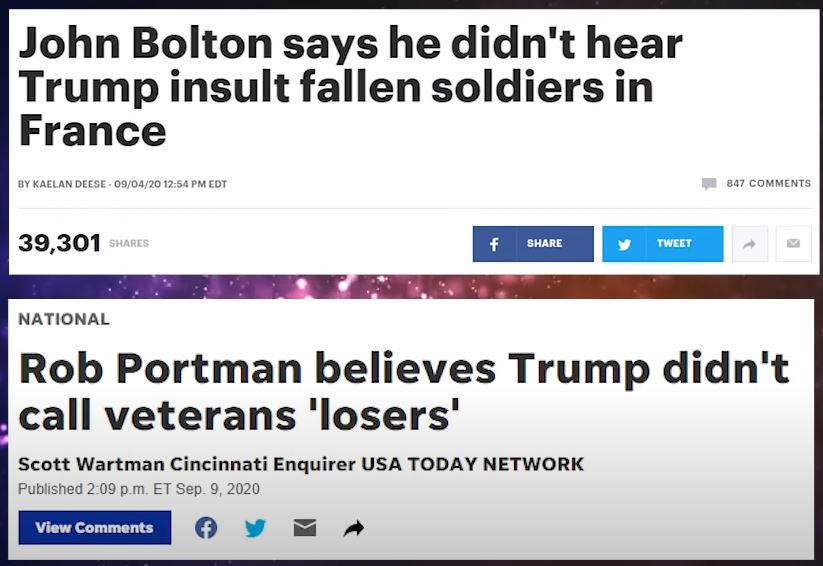Open the Rob Portman headline
This screenshot has height=566, width=823.
coord(403,391)
